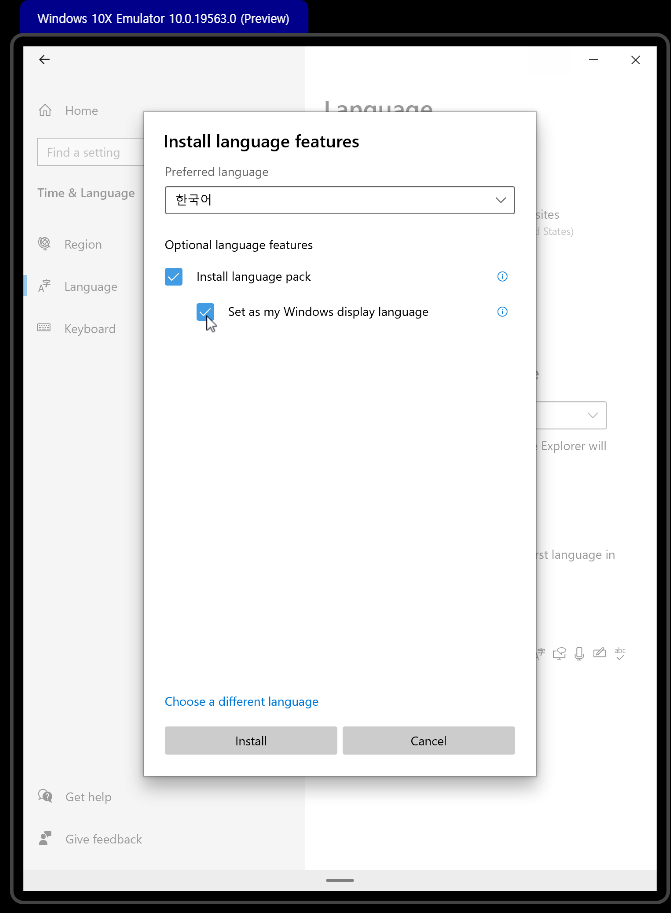The width and height of the screenshot is (671, 913).
Task: Minimize the Settings window
Action: 594,59
